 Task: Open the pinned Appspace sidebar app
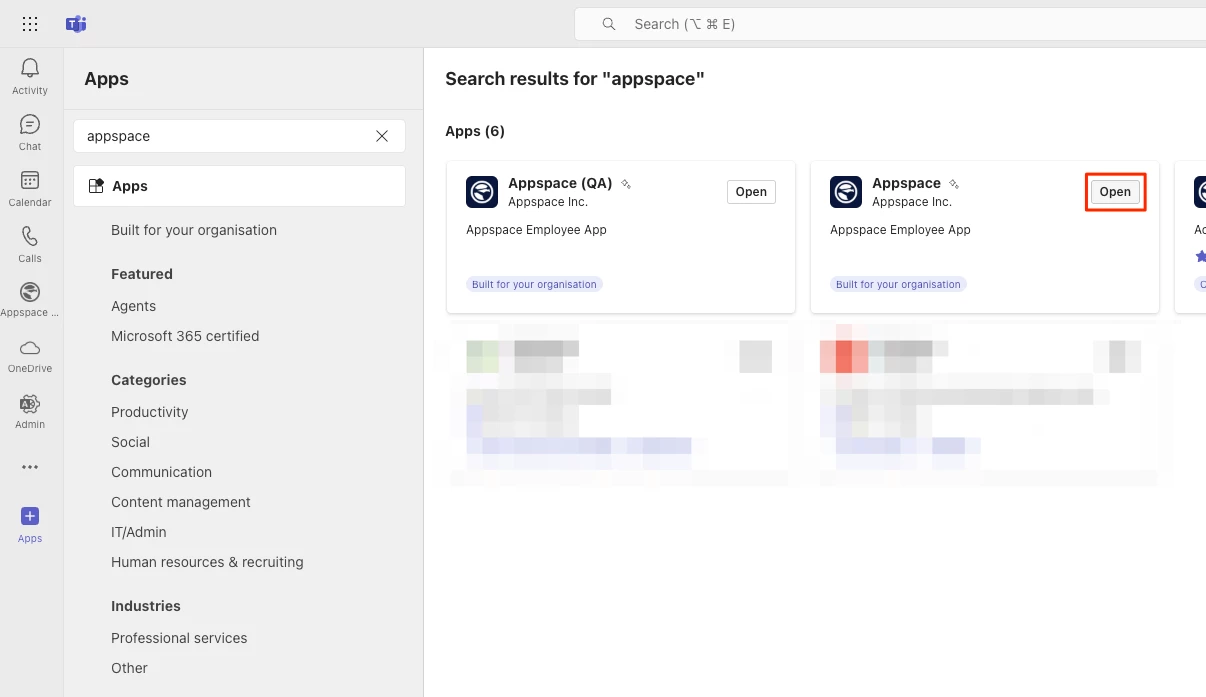[x=30, y=299]
